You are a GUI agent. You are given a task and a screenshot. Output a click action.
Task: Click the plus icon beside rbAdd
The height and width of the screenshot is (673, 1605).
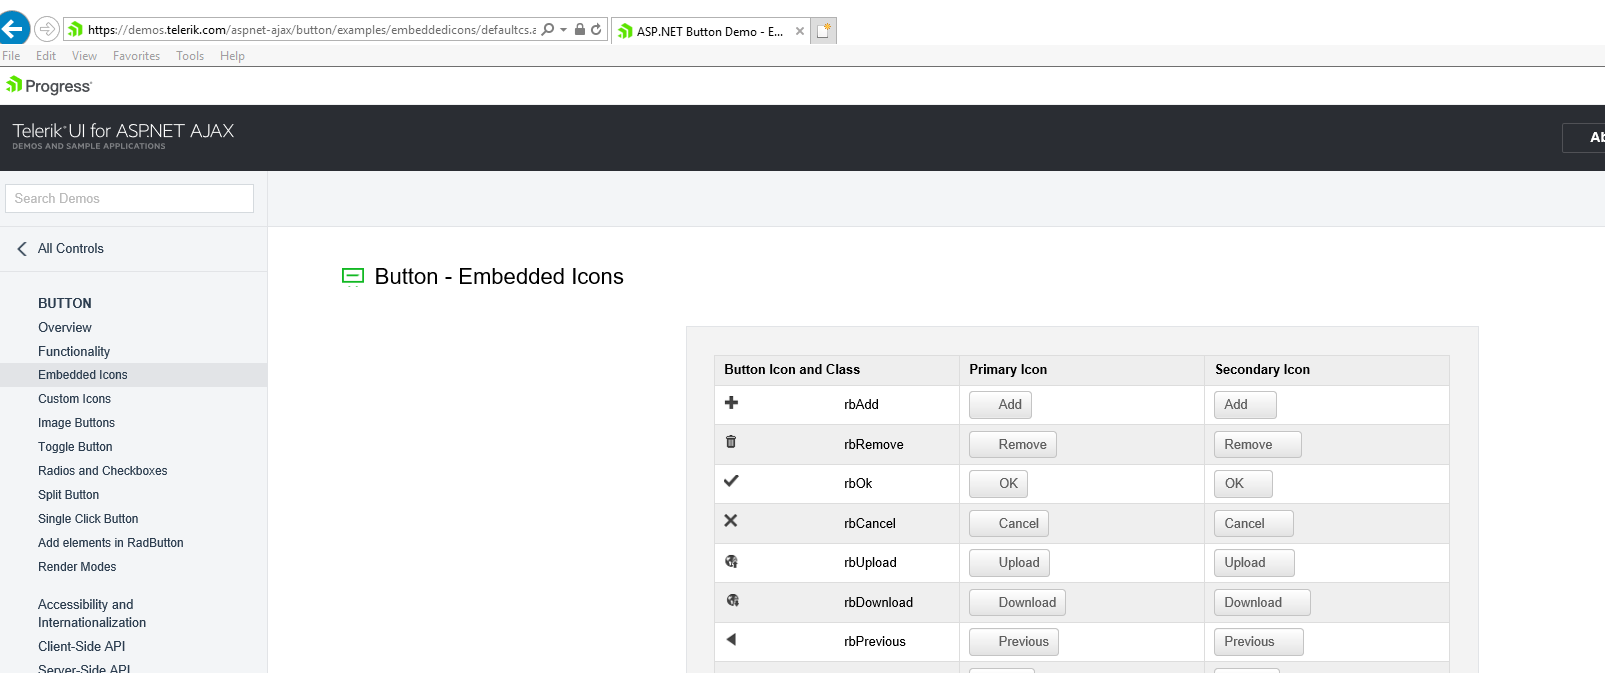731,403
